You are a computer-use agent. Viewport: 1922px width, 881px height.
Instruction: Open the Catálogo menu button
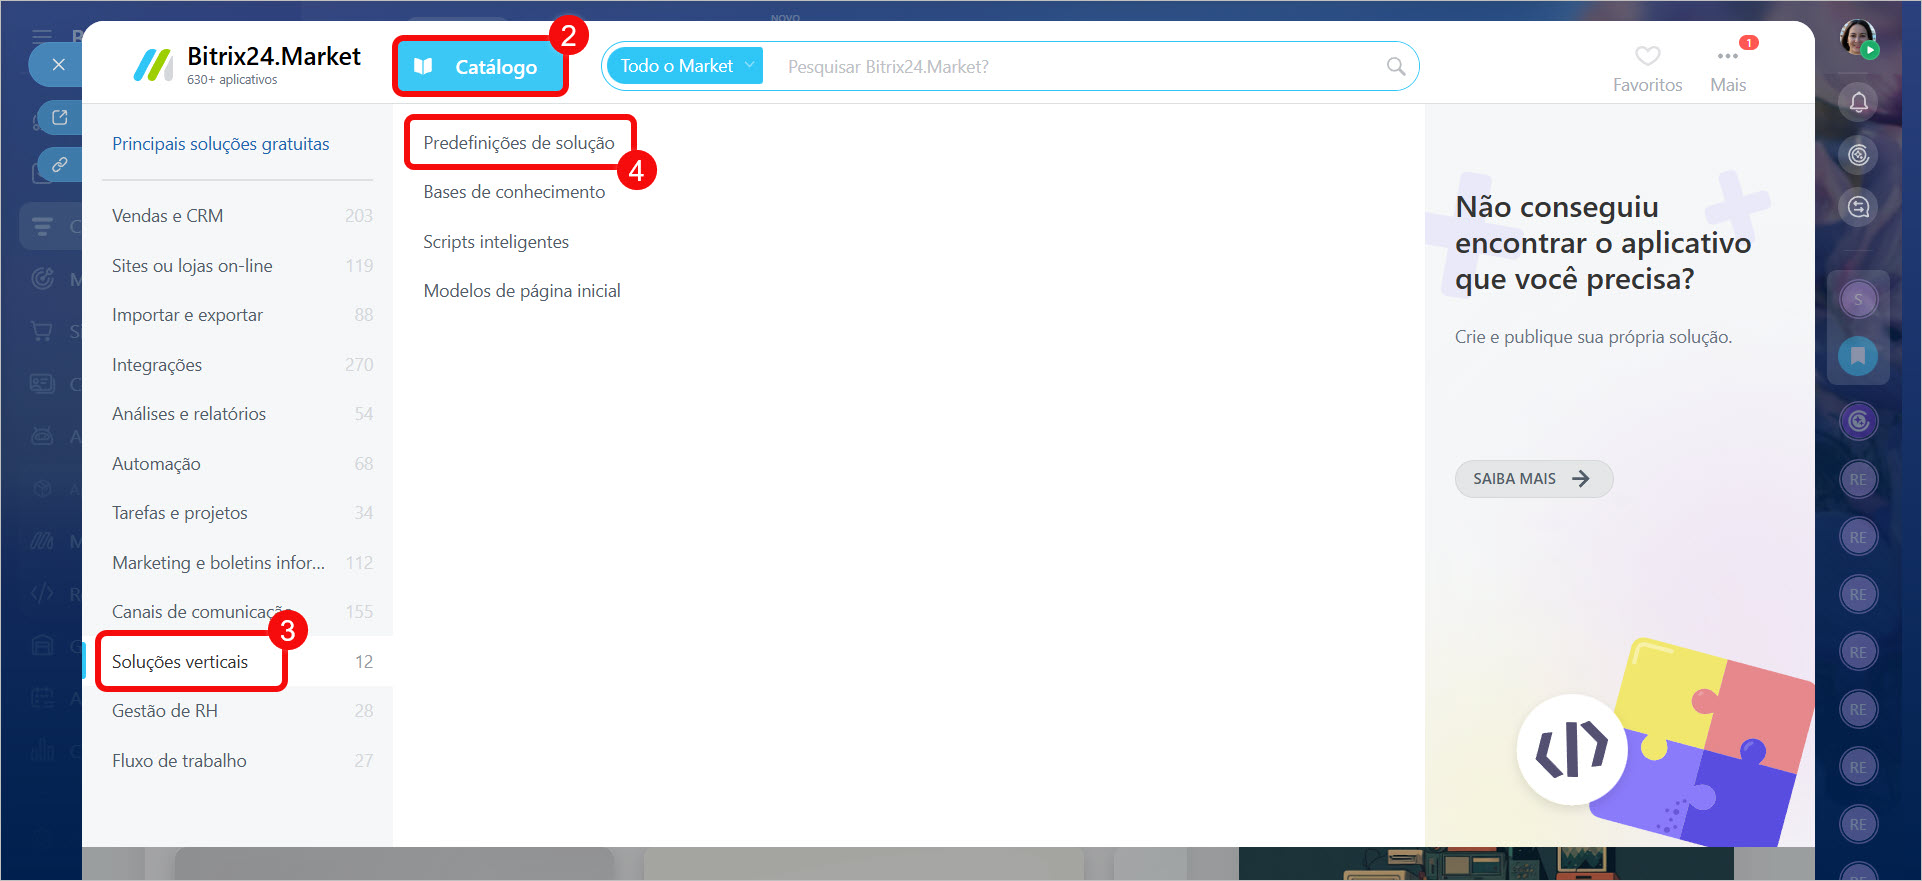point(480,67)
